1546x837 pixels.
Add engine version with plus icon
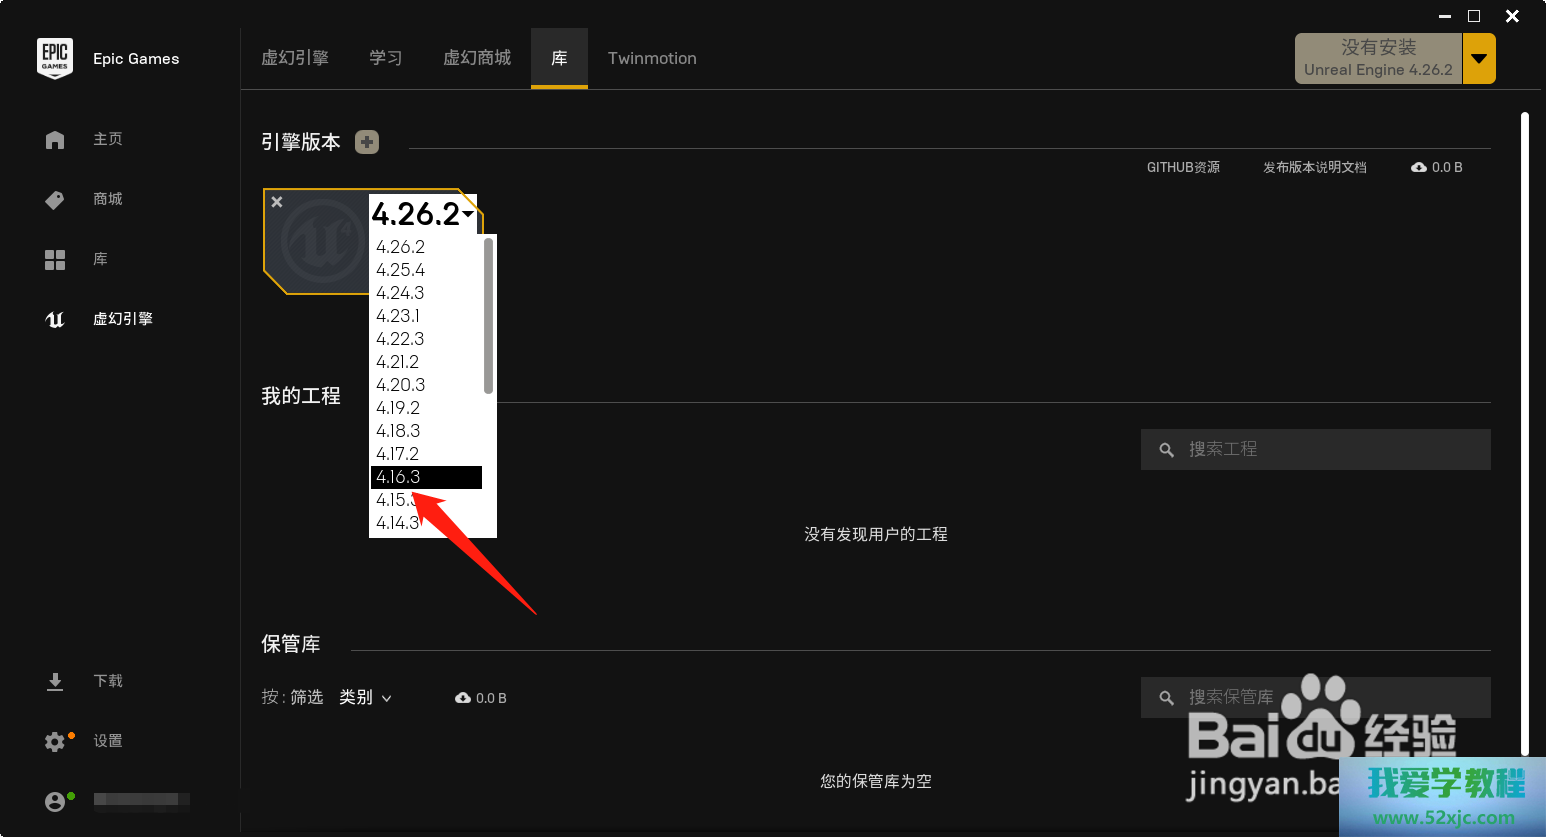pyautogui.click(x=367, y=142)
